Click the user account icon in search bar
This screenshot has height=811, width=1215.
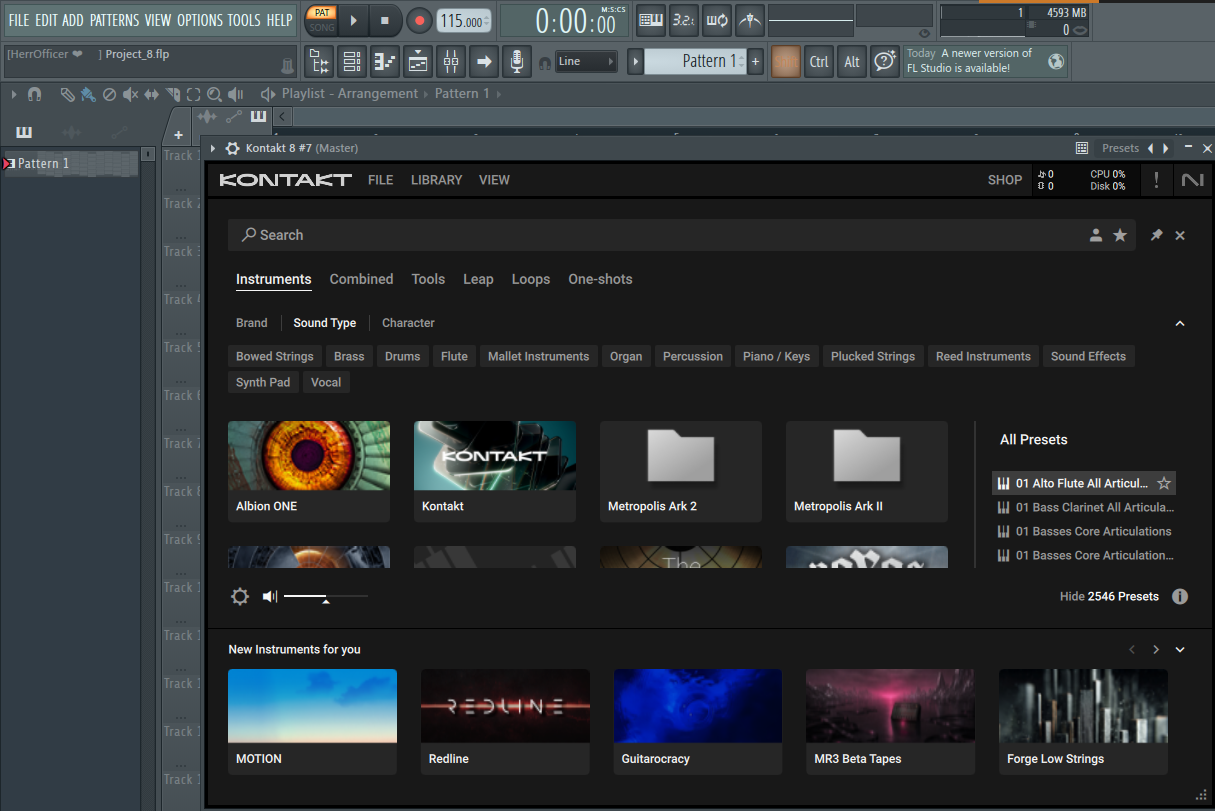[1096, 235]
